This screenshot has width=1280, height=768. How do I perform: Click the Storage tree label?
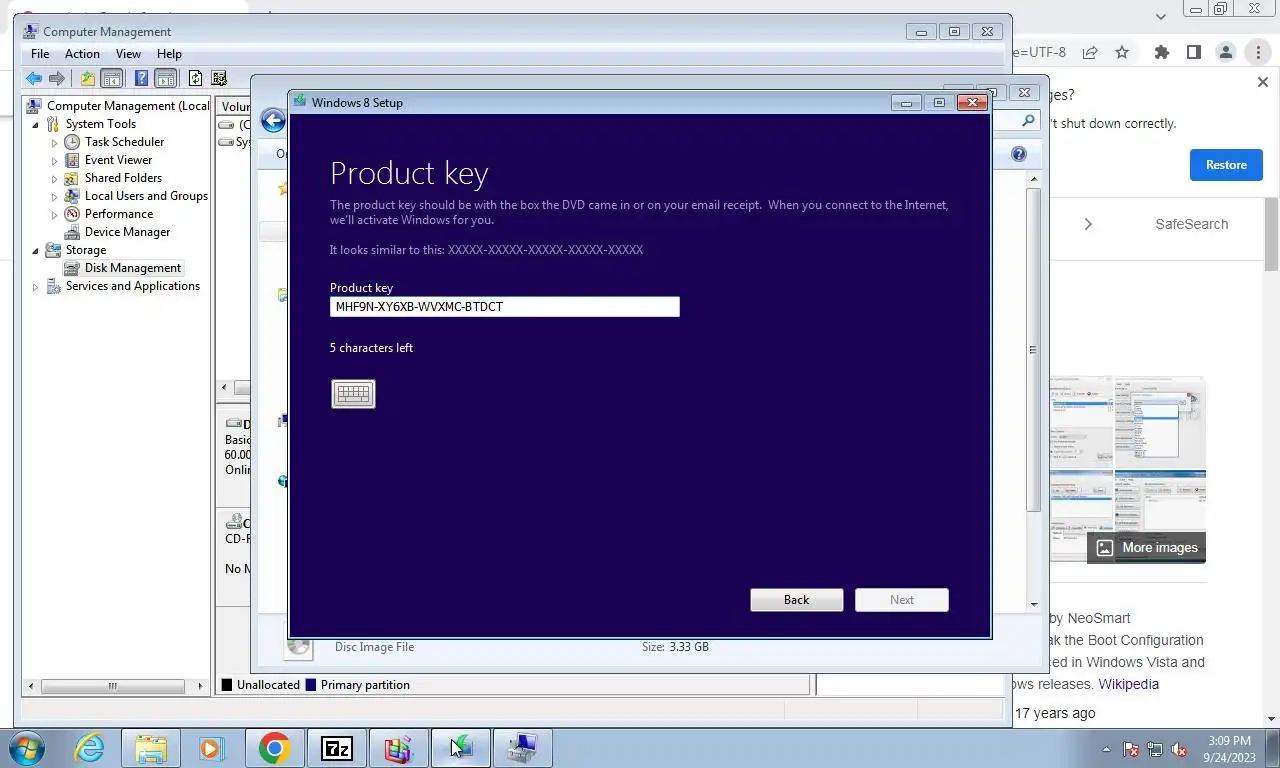[85, 250]
